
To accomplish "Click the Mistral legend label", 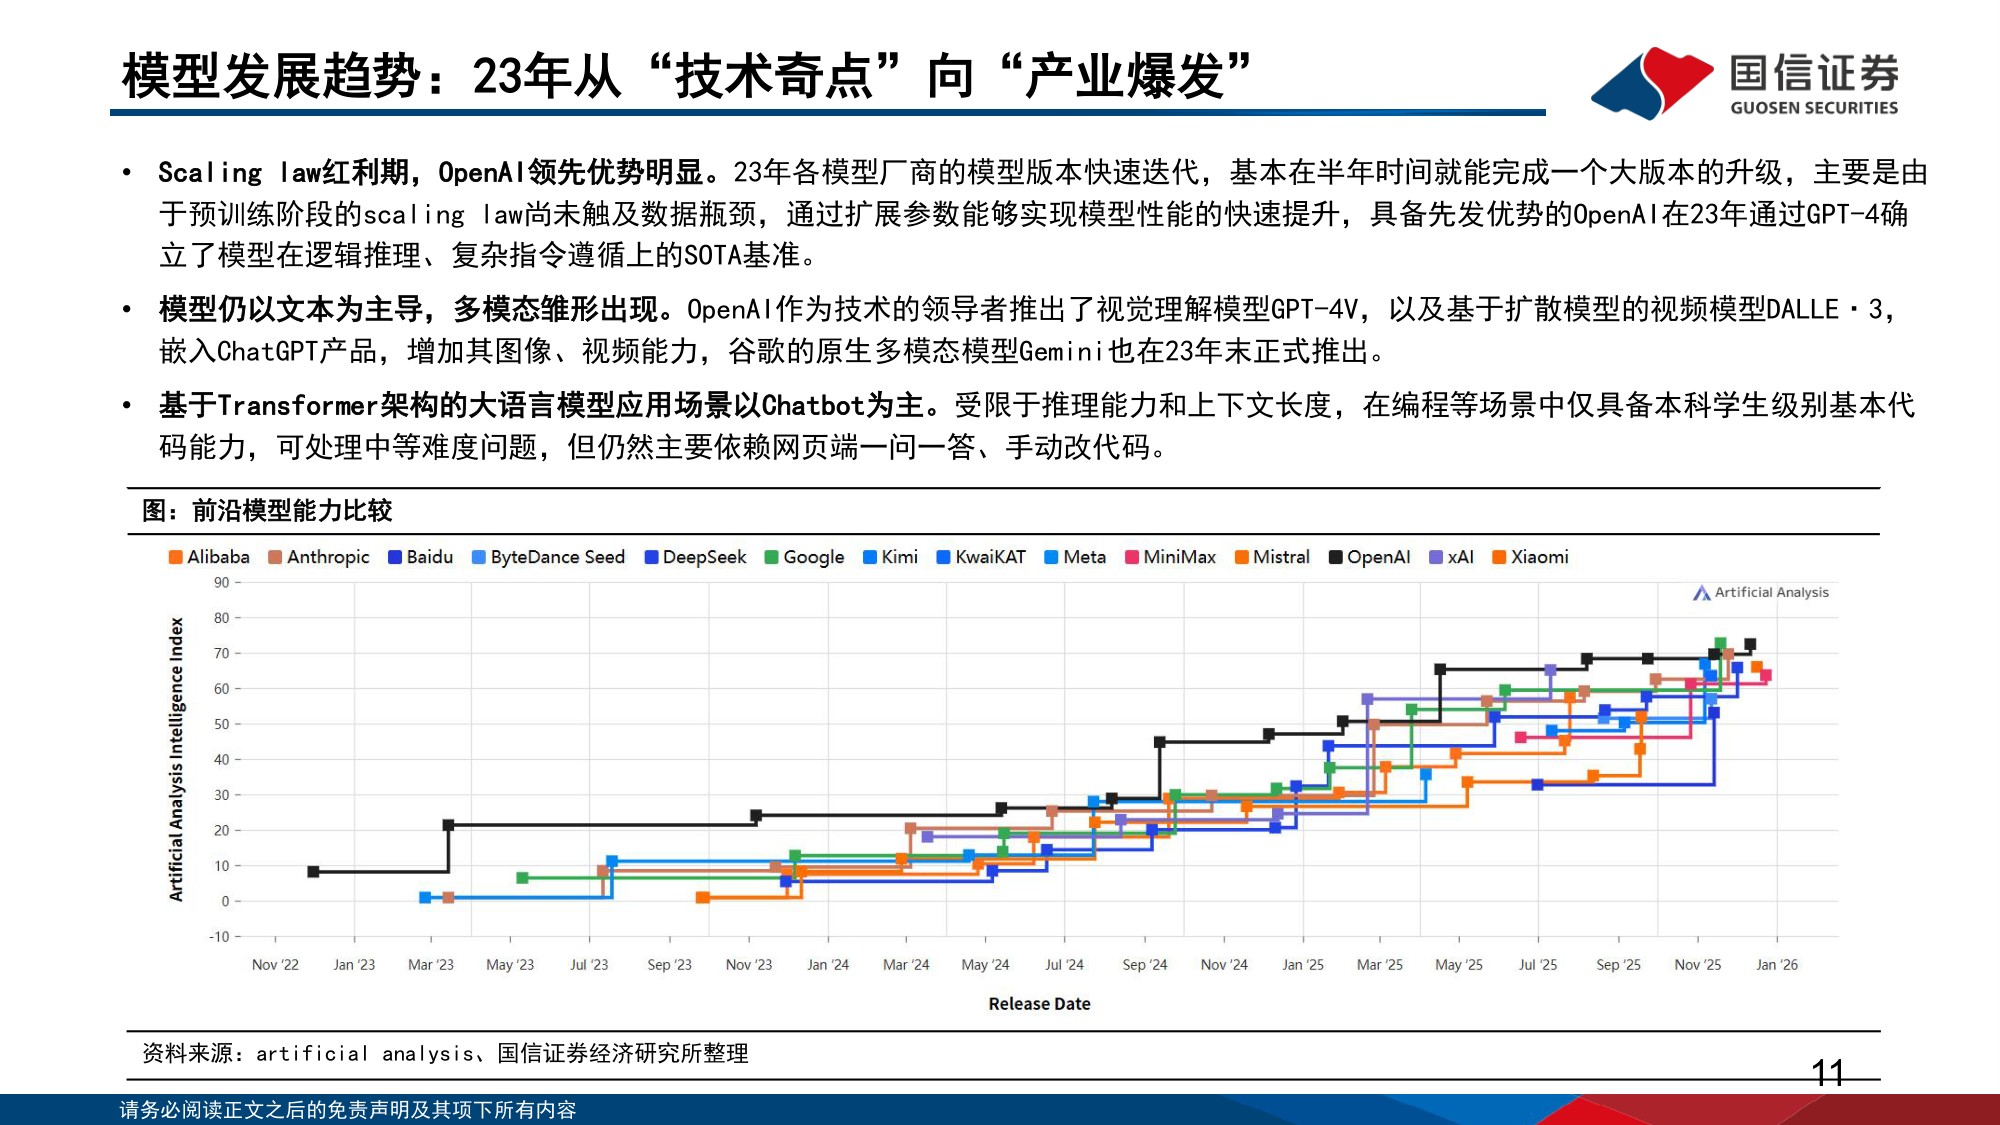I will coord(1281,557).
